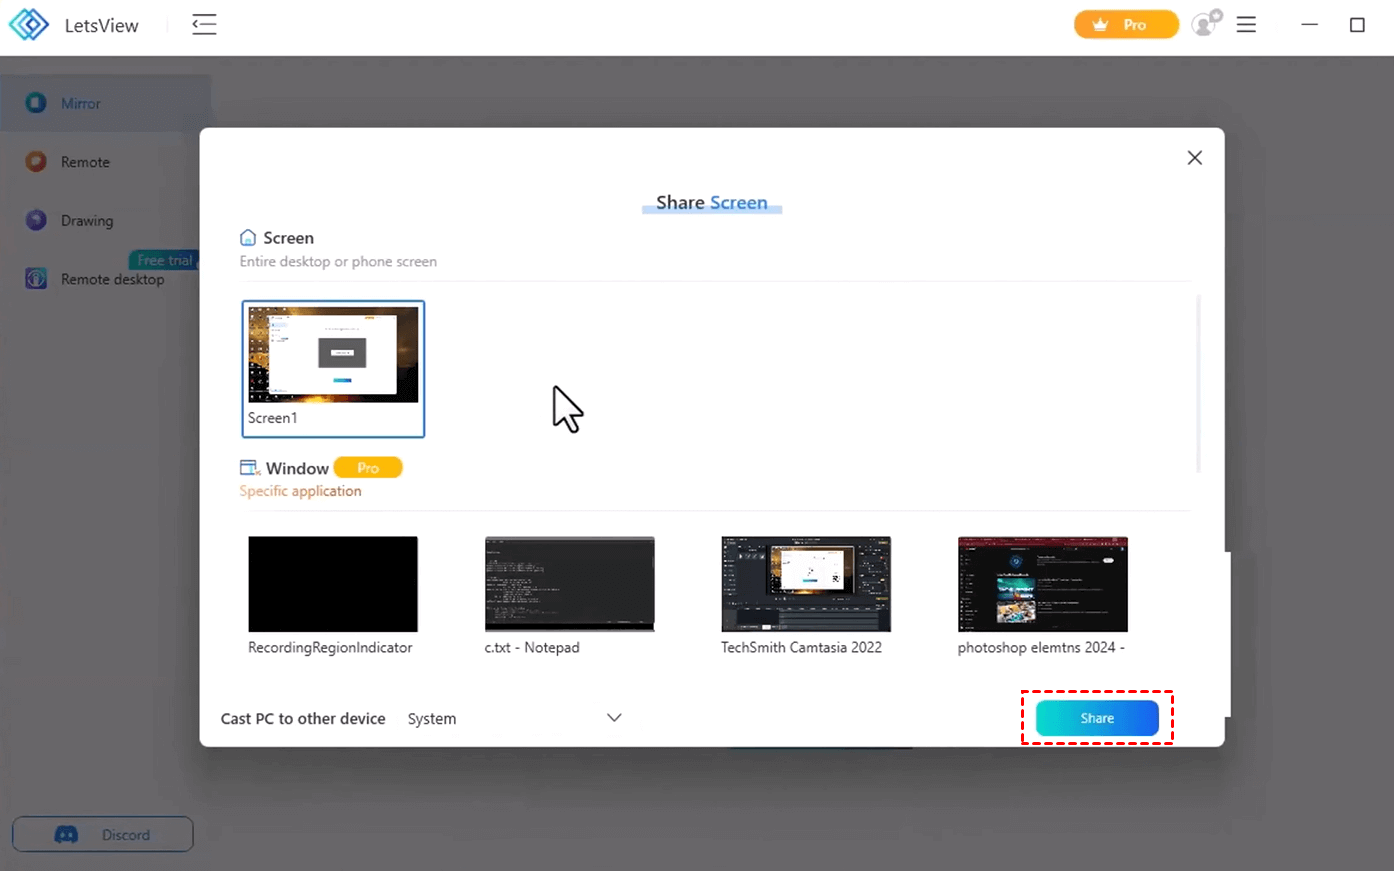The width and height of the screenshot is (1394, 871).
Task: Expand the System audio dropdown
Action: pyautogui.click(x=515, y=719)
